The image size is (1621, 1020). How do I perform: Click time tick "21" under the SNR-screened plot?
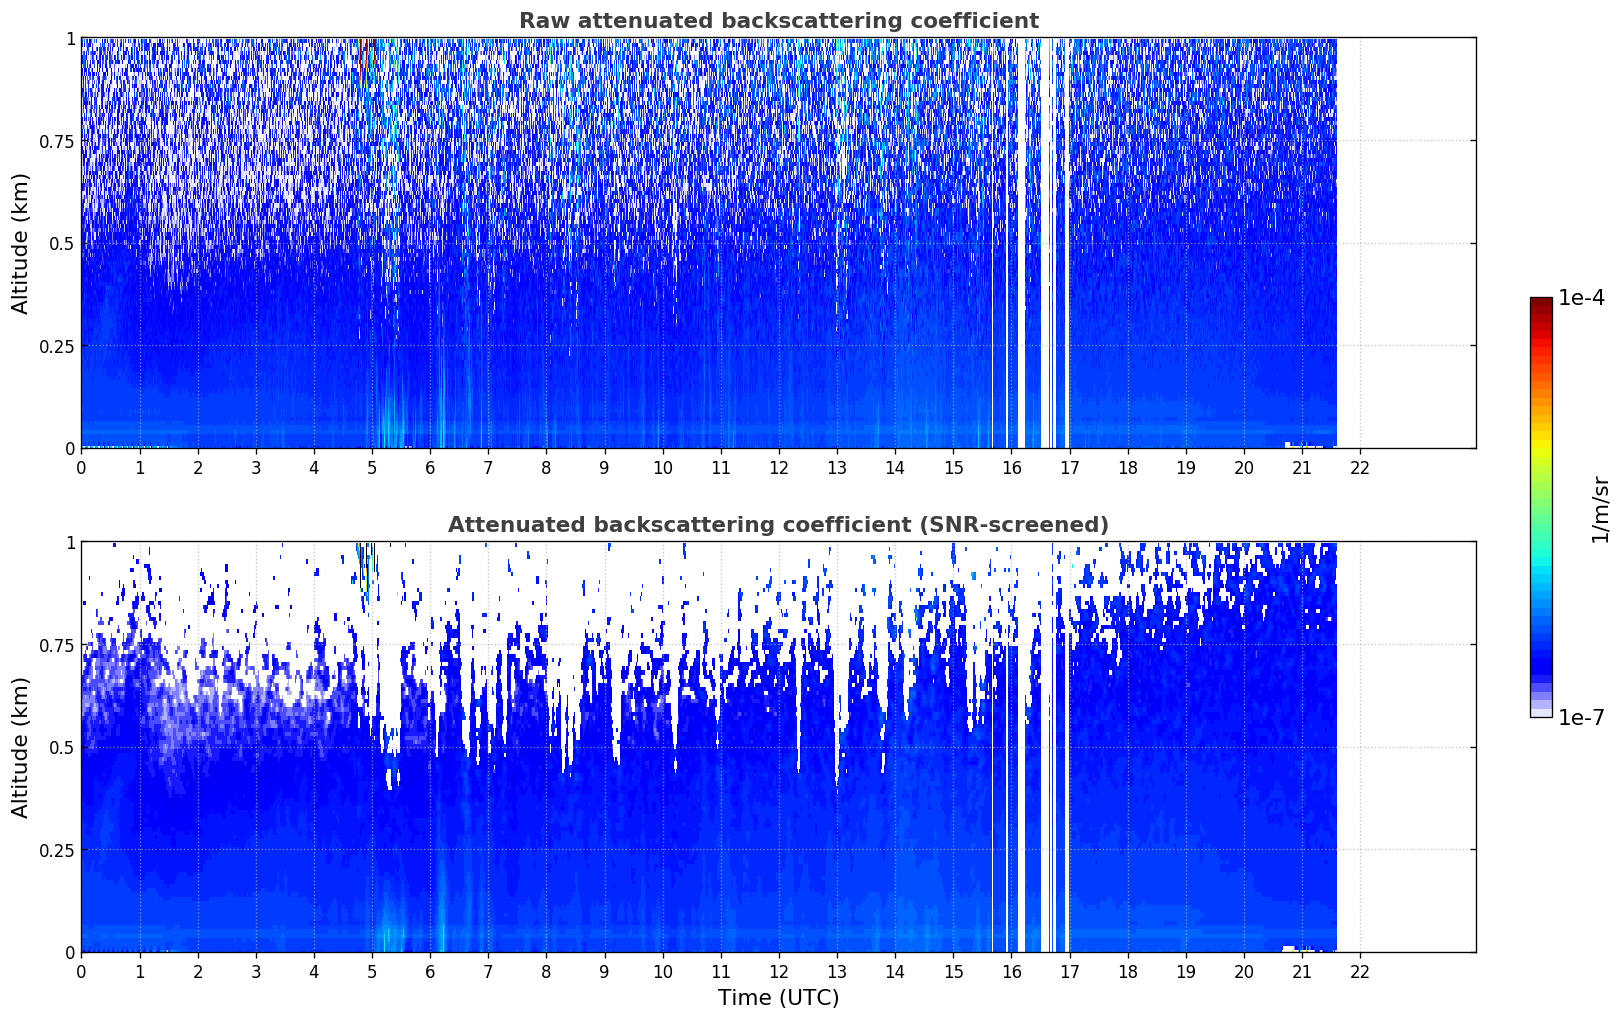click(1302, 971)
